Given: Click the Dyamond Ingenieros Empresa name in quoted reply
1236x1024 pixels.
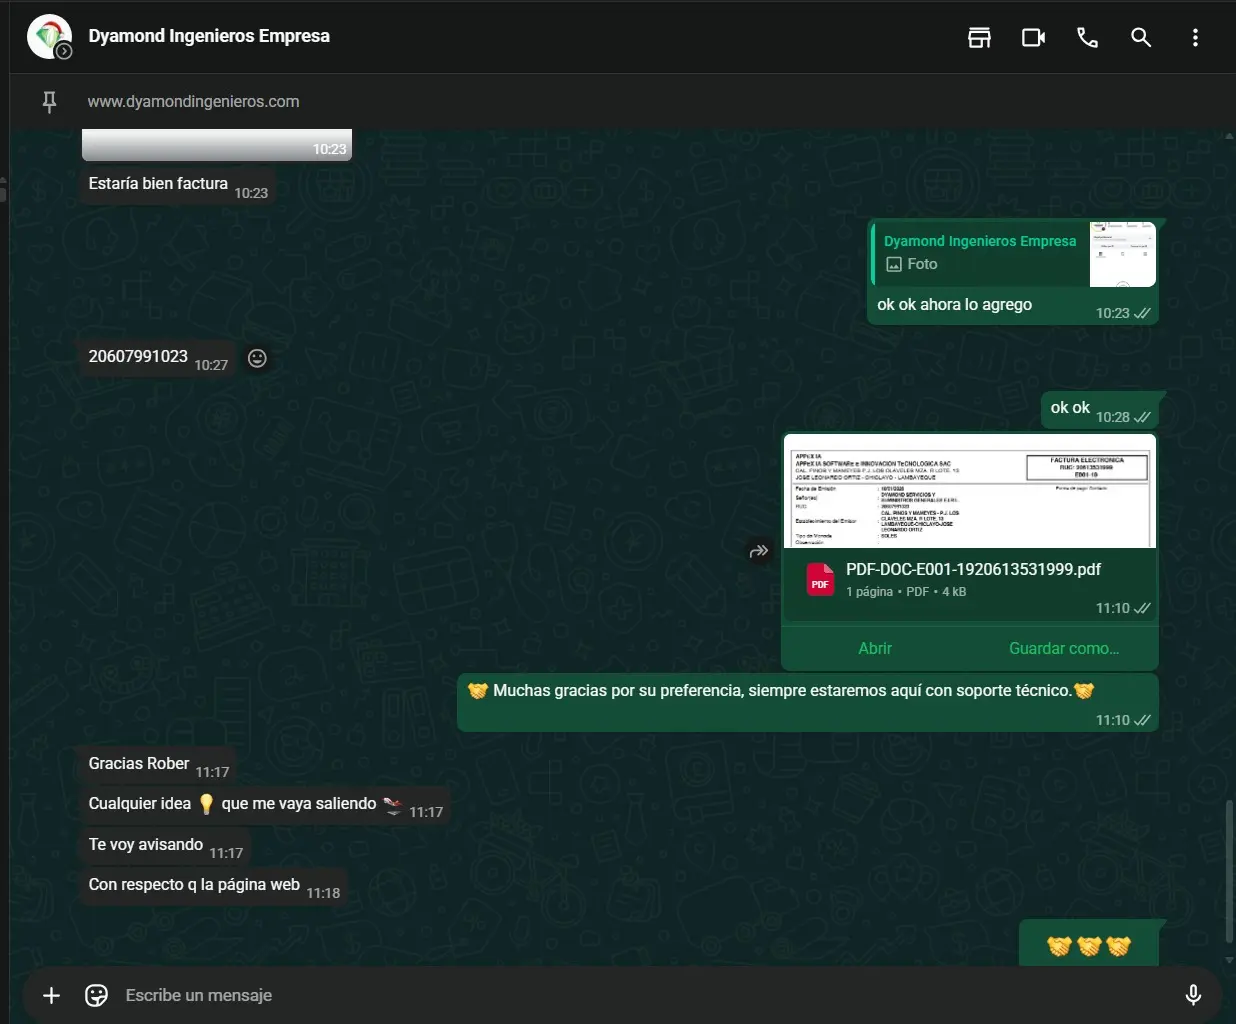Looking at the screenshot, I should pos(980,241).
